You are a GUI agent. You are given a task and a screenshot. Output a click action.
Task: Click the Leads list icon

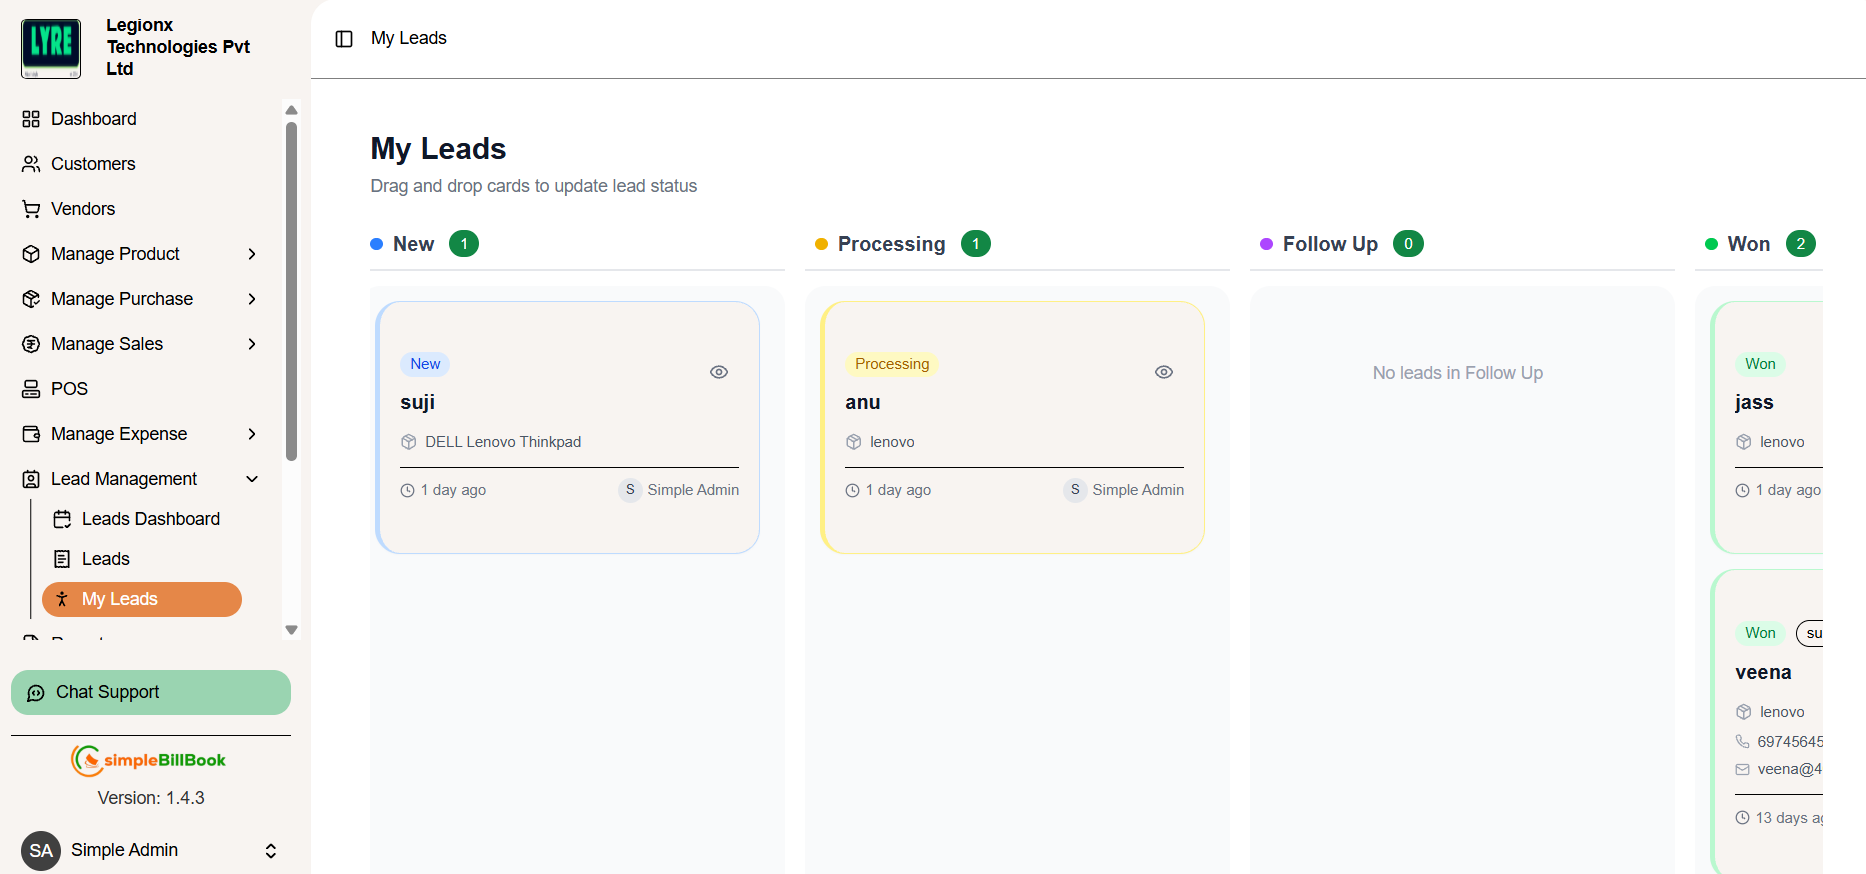62,559
